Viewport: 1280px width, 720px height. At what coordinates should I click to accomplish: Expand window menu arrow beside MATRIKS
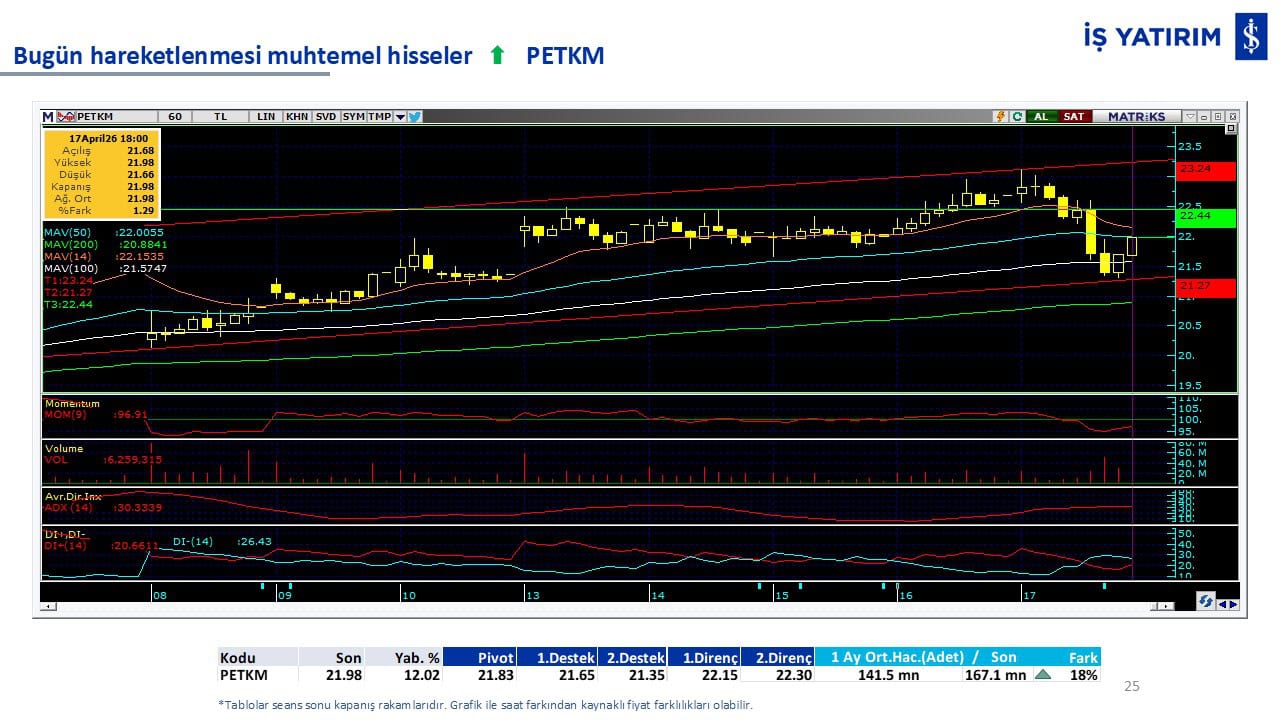tap(1189, 117)
